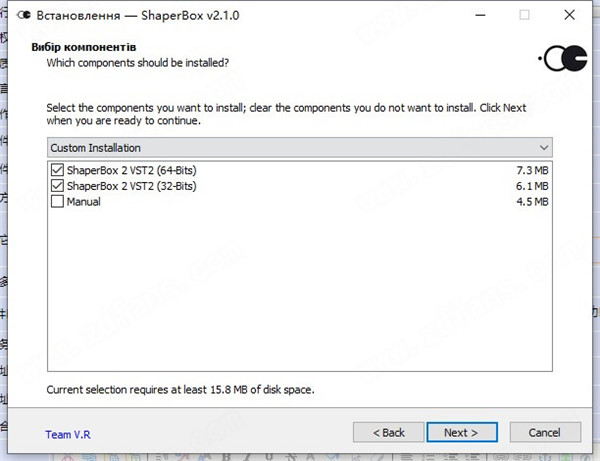Go back with the Back button

tap(388, 432)
